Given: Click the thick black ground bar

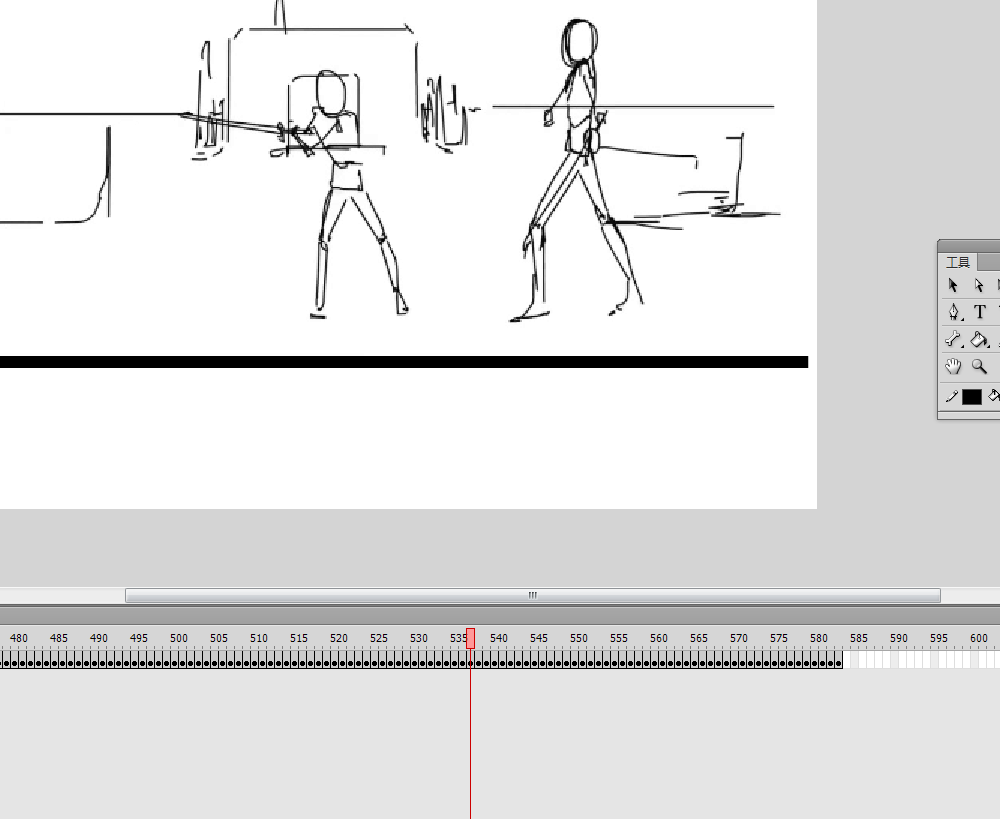Looking at the screenshot, I should click(x=404, y=362).
